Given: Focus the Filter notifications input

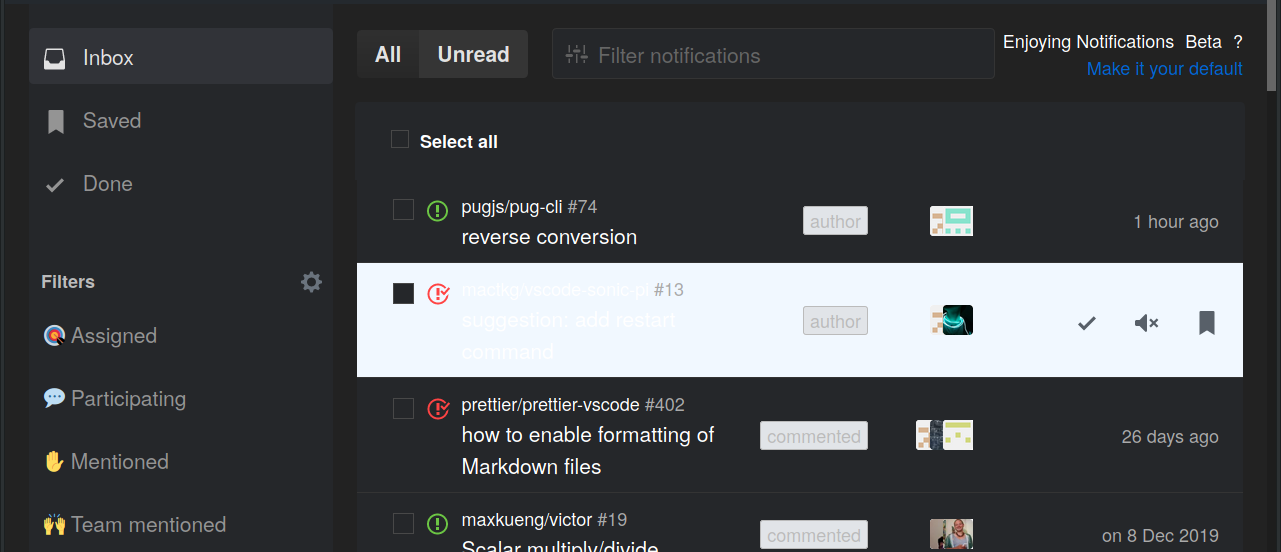Looking at the screenshot, I should point(773,54).
